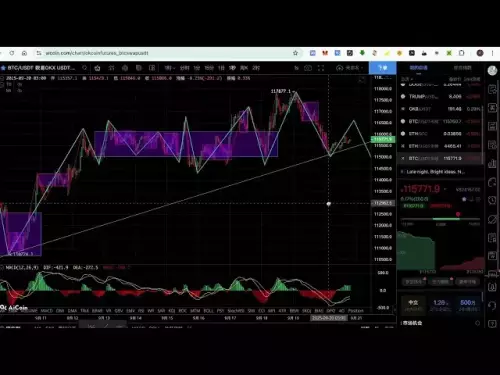The height and width of the screenshot is (375, 500).
Task: Toggle the MACD indicator at bottom bar
Action: 47,311
